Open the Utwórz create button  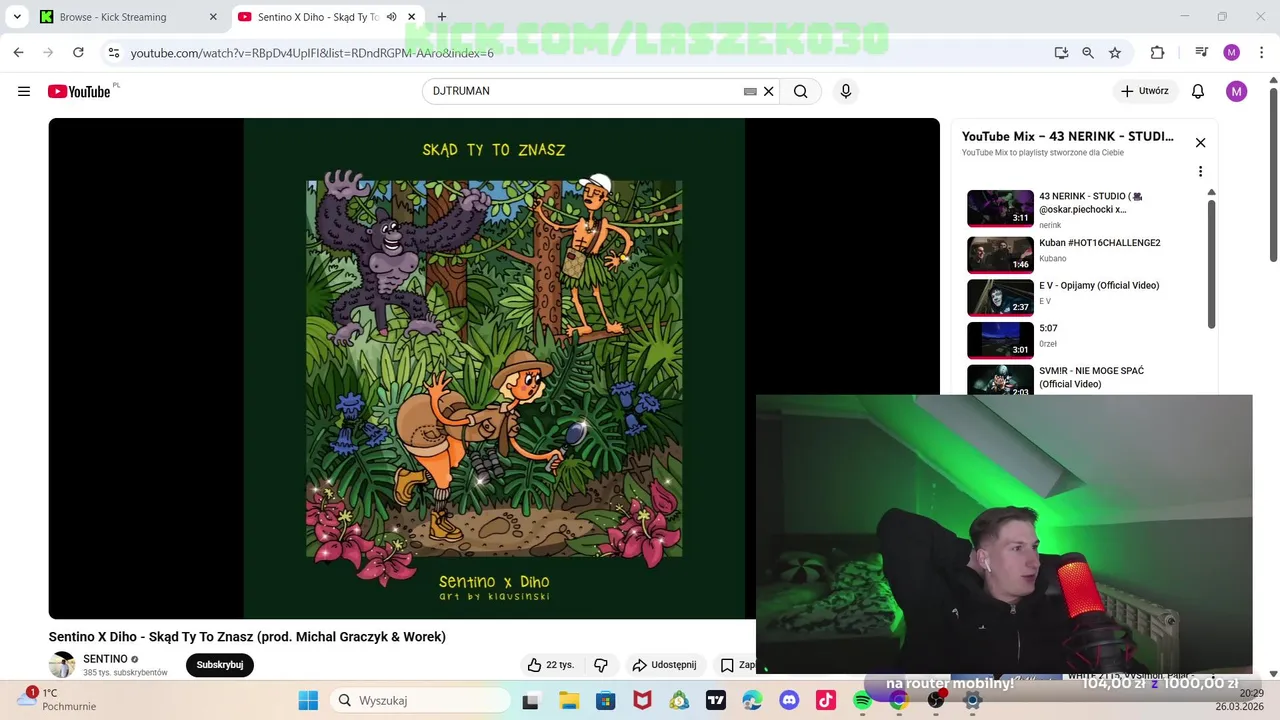1144,91
